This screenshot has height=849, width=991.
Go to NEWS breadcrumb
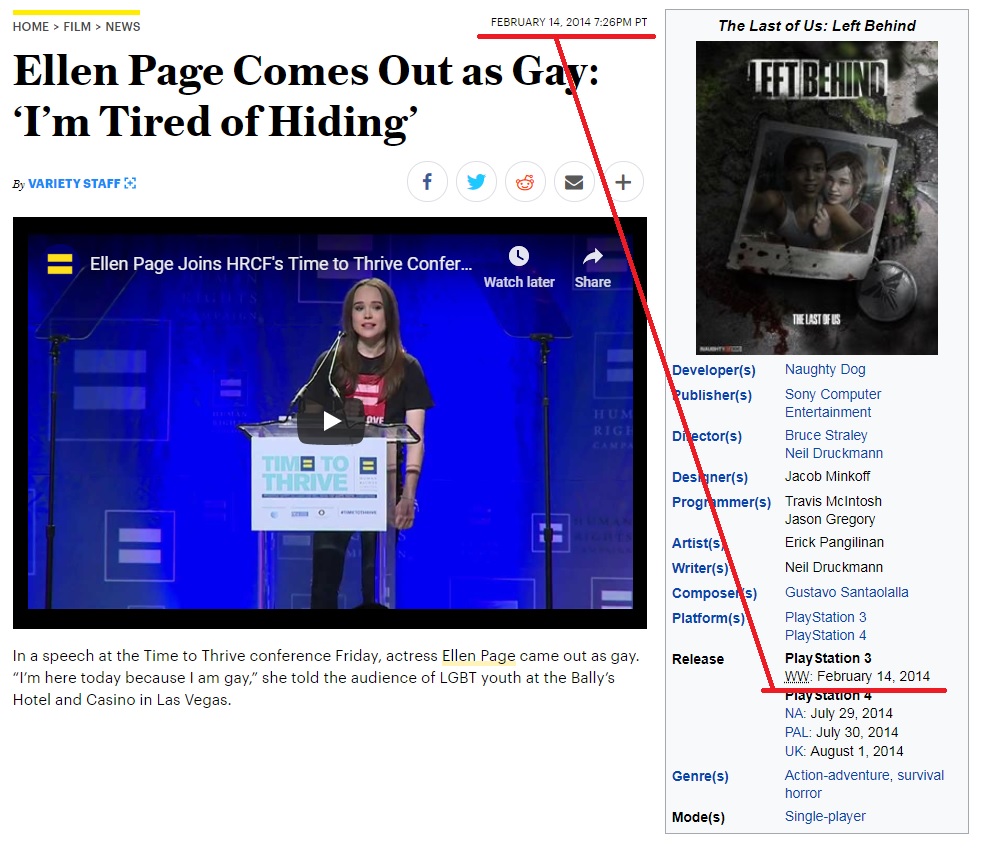(x=123, y=27)
